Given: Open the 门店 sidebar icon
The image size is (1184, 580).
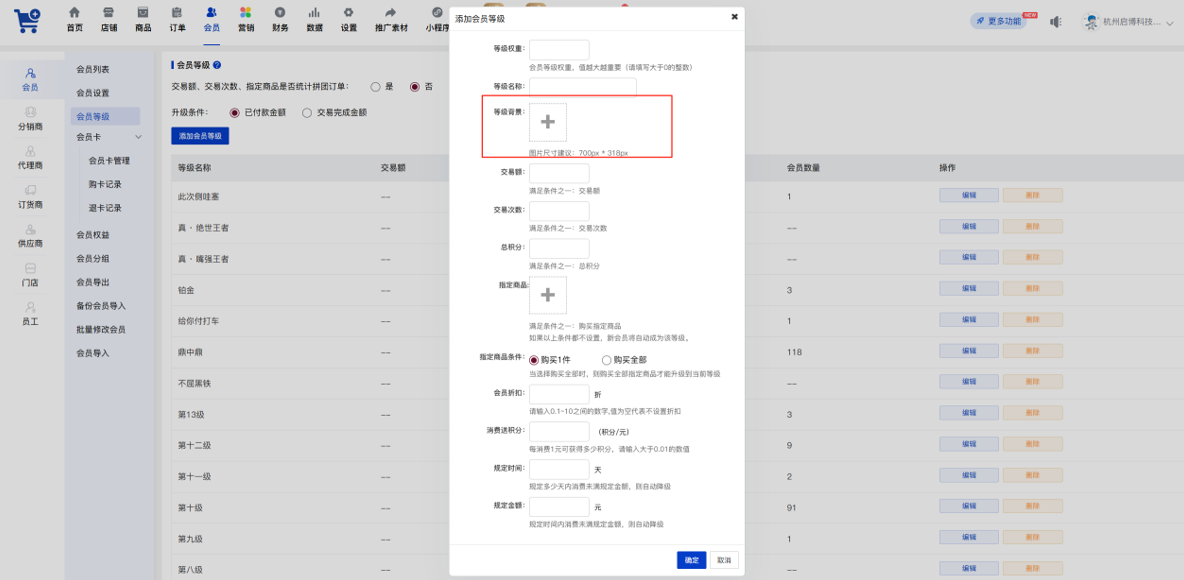Looking at the screenshot, I should pos(30,269).
